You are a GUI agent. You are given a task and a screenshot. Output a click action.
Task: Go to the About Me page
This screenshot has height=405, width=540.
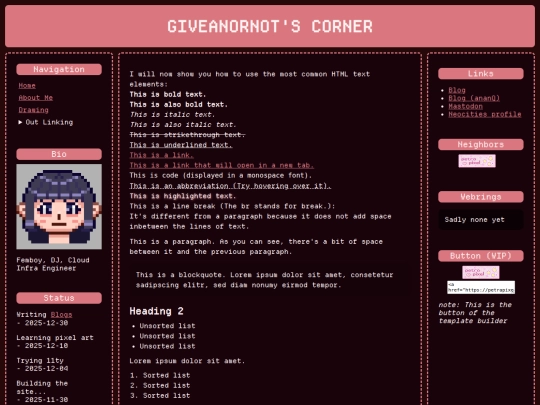tap(35, 98)
